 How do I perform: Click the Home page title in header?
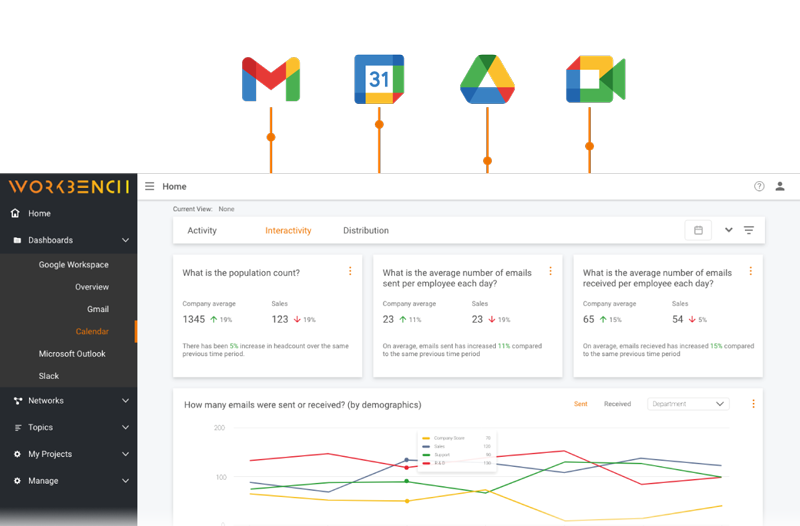coord(174,187)
